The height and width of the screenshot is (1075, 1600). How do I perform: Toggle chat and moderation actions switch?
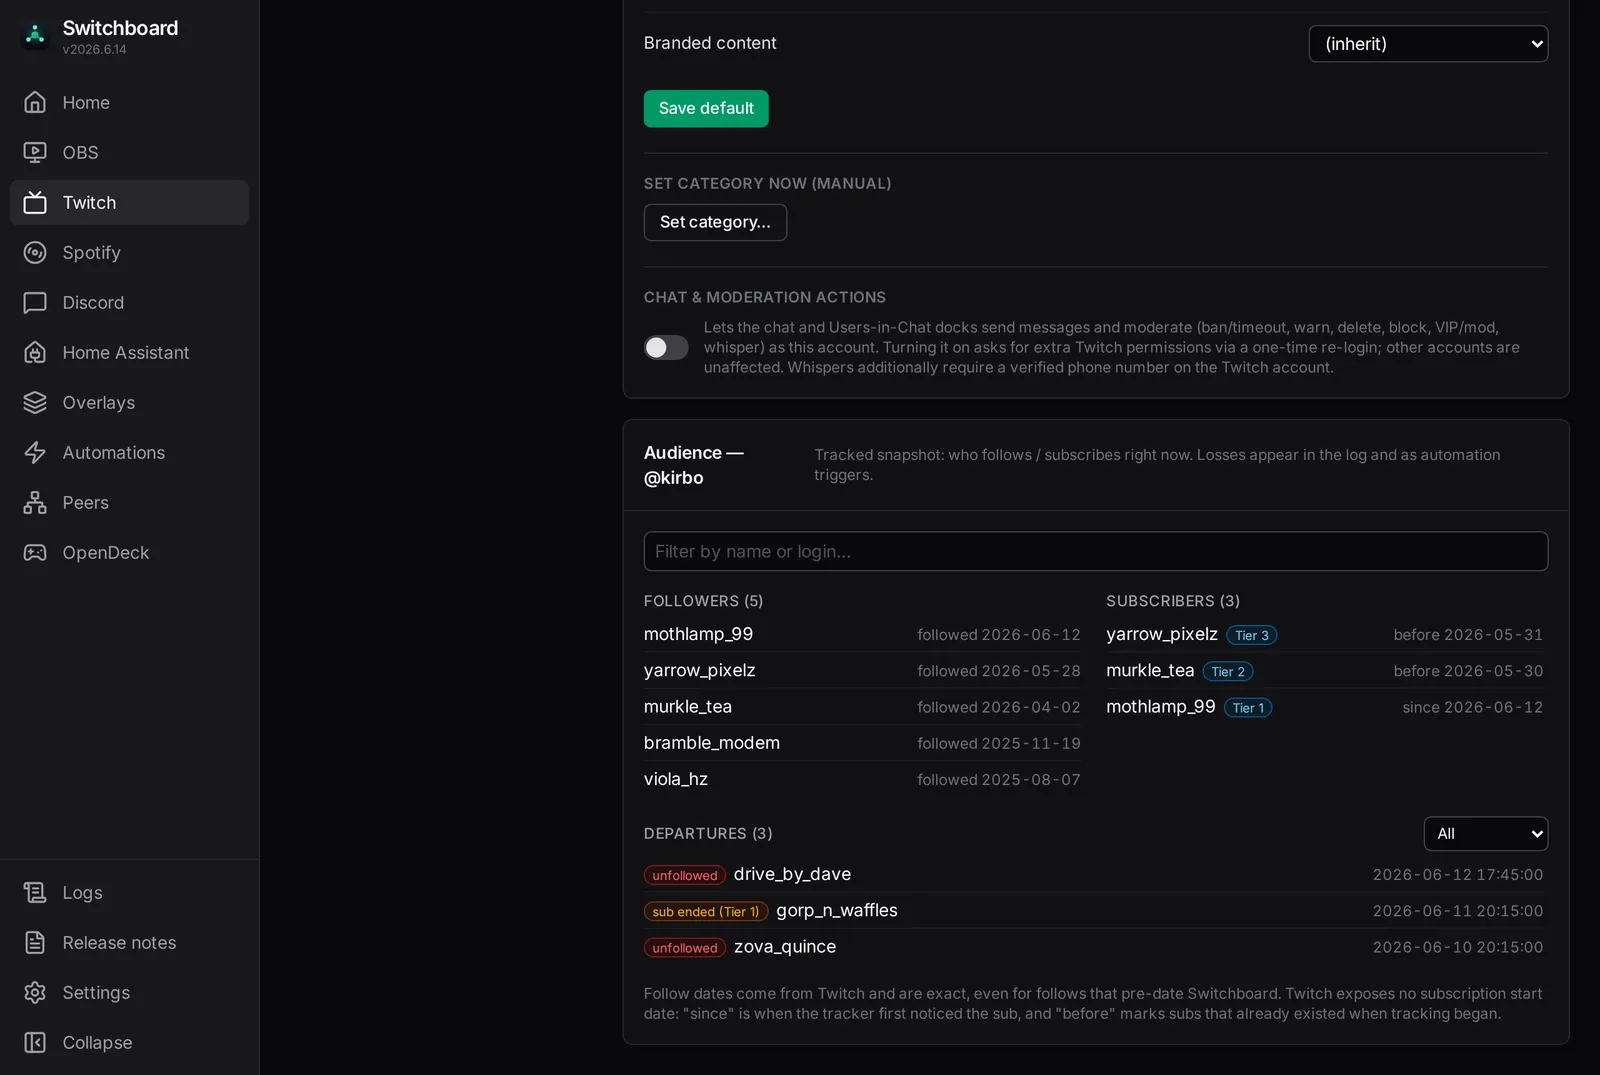[x=666, y=347]
